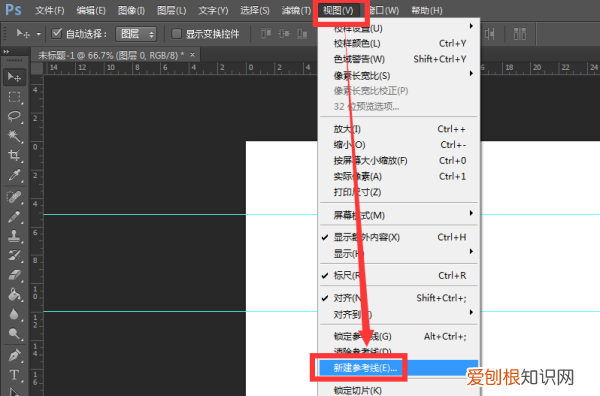The height and width of the screenshot is (396, 600).
Task: Select the Pen tool
Action: [15, 355]
